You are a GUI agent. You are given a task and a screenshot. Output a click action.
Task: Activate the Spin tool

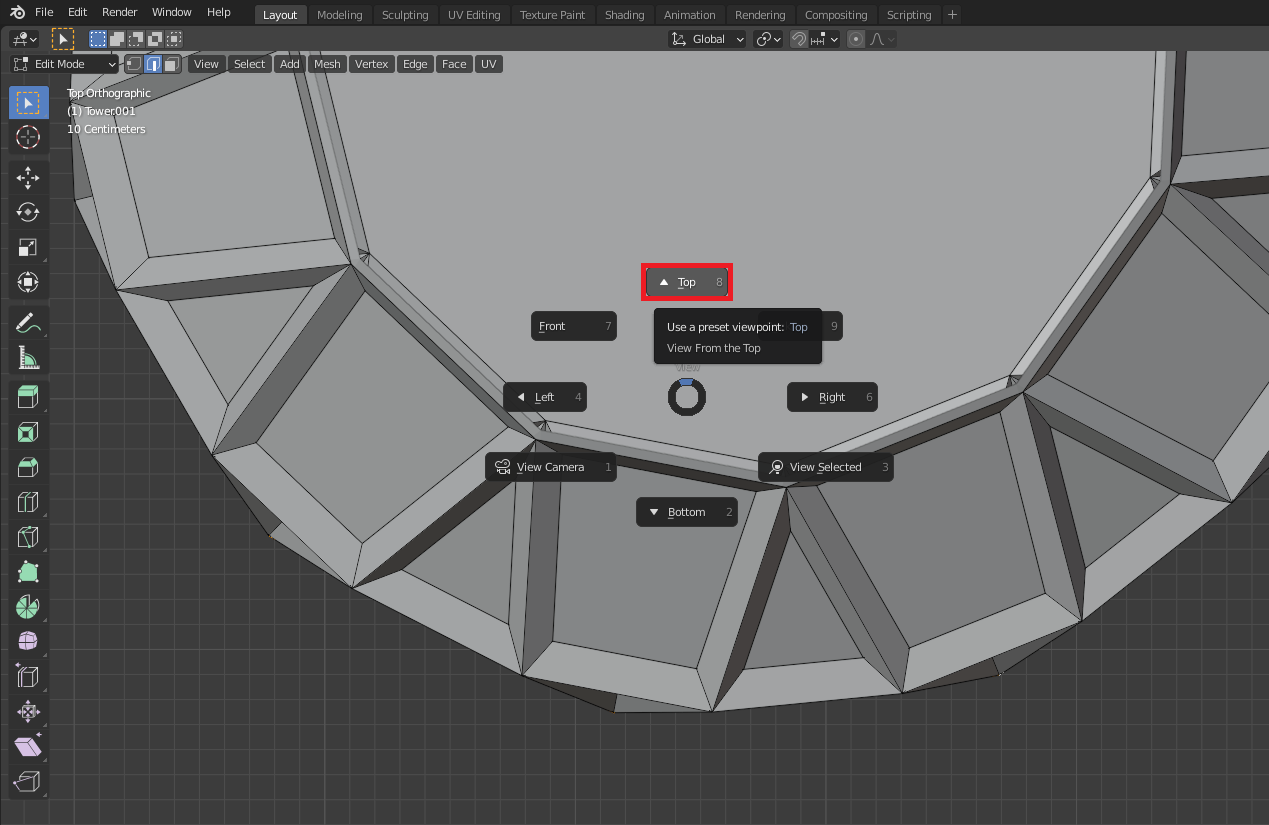(x=28, y=606)
